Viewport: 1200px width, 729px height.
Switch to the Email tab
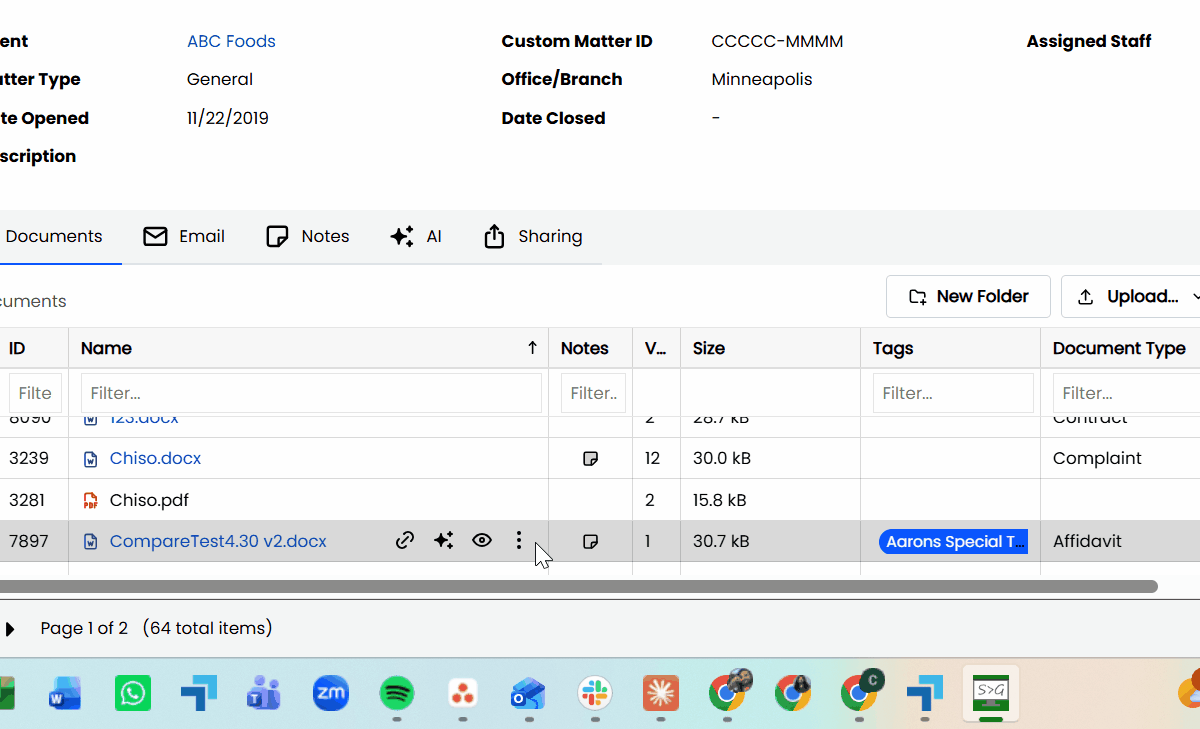pyautogui.click(x=184, y=237)
